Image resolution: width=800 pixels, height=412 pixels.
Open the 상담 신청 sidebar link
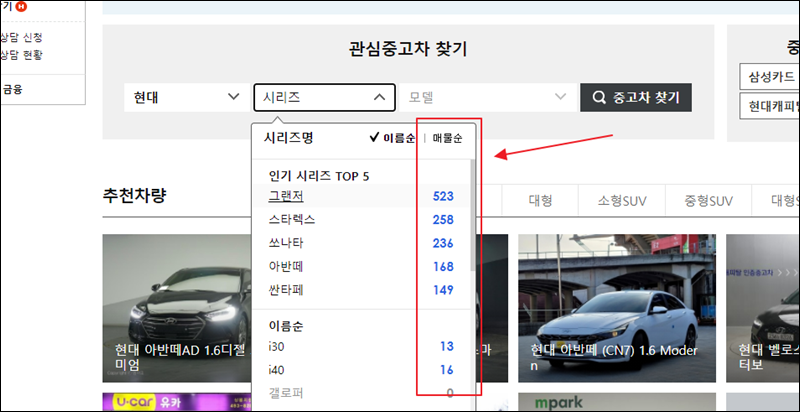[21, 37]
